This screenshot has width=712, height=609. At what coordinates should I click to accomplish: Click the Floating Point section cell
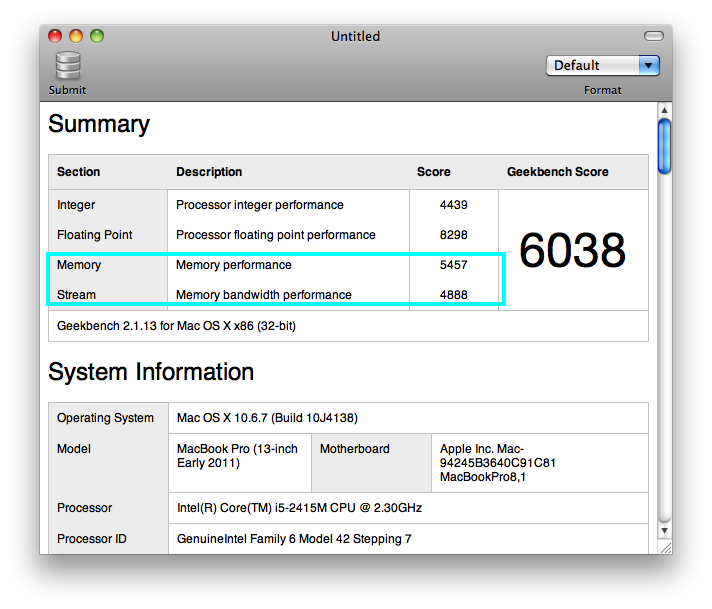94,235
